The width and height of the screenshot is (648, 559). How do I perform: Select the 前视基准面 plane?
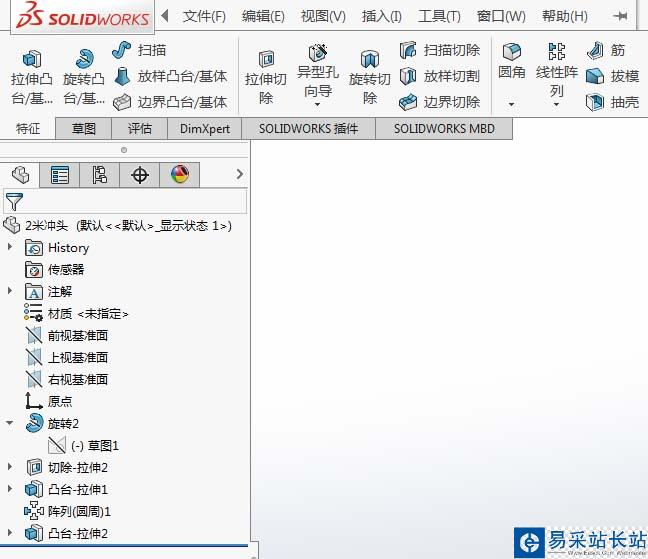point(67,335)
